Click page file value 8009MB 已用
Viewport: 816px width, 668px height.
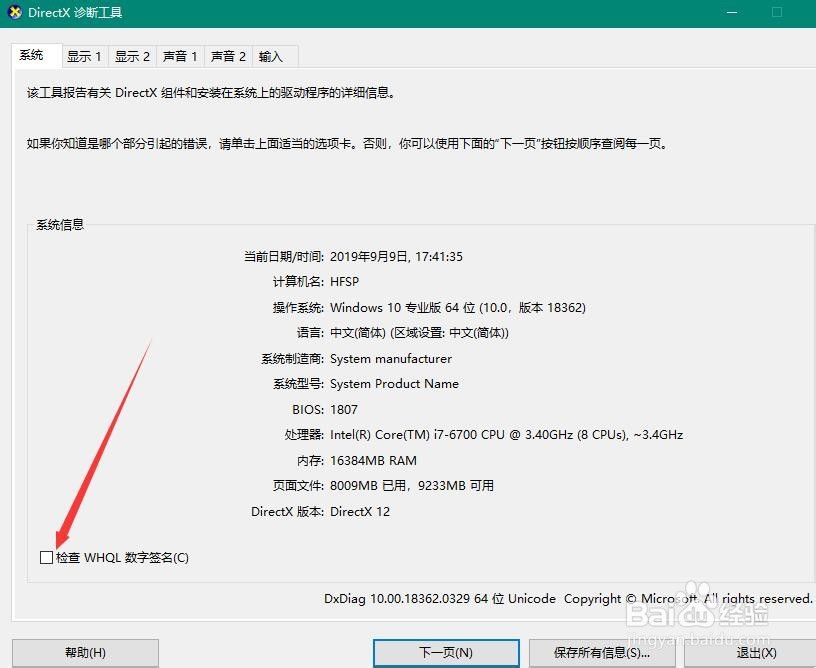(x=412, y=486)
